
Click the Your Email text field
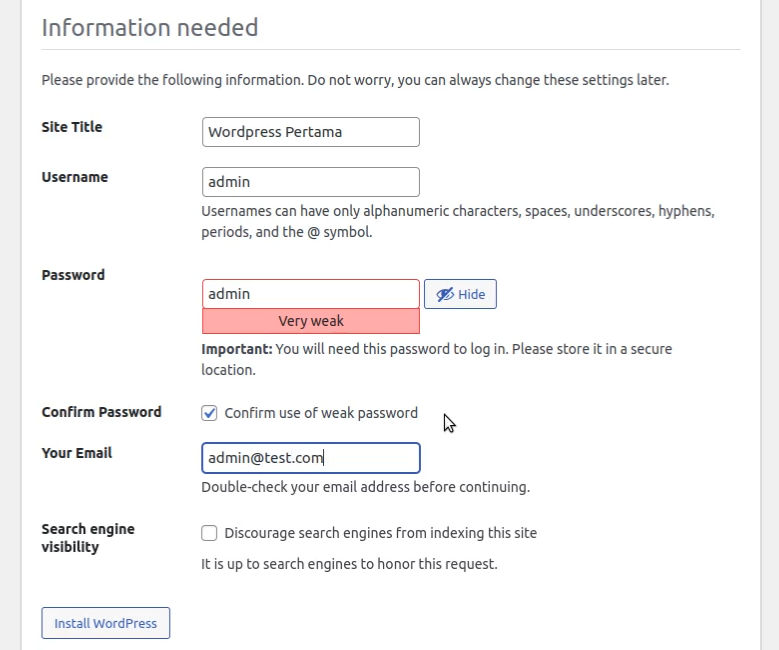pos(311,458)
